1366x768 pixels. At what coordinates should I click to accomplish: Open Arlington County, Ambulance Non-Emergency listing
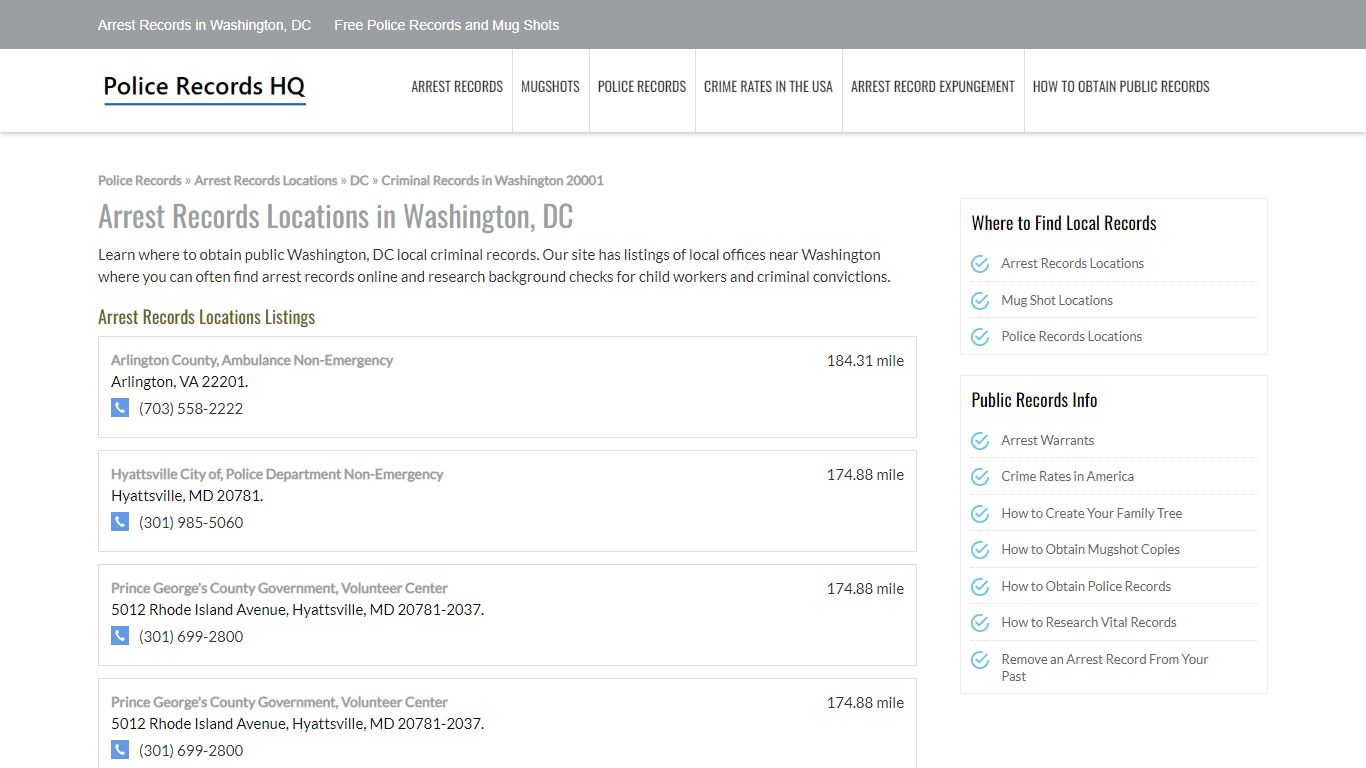252,360
